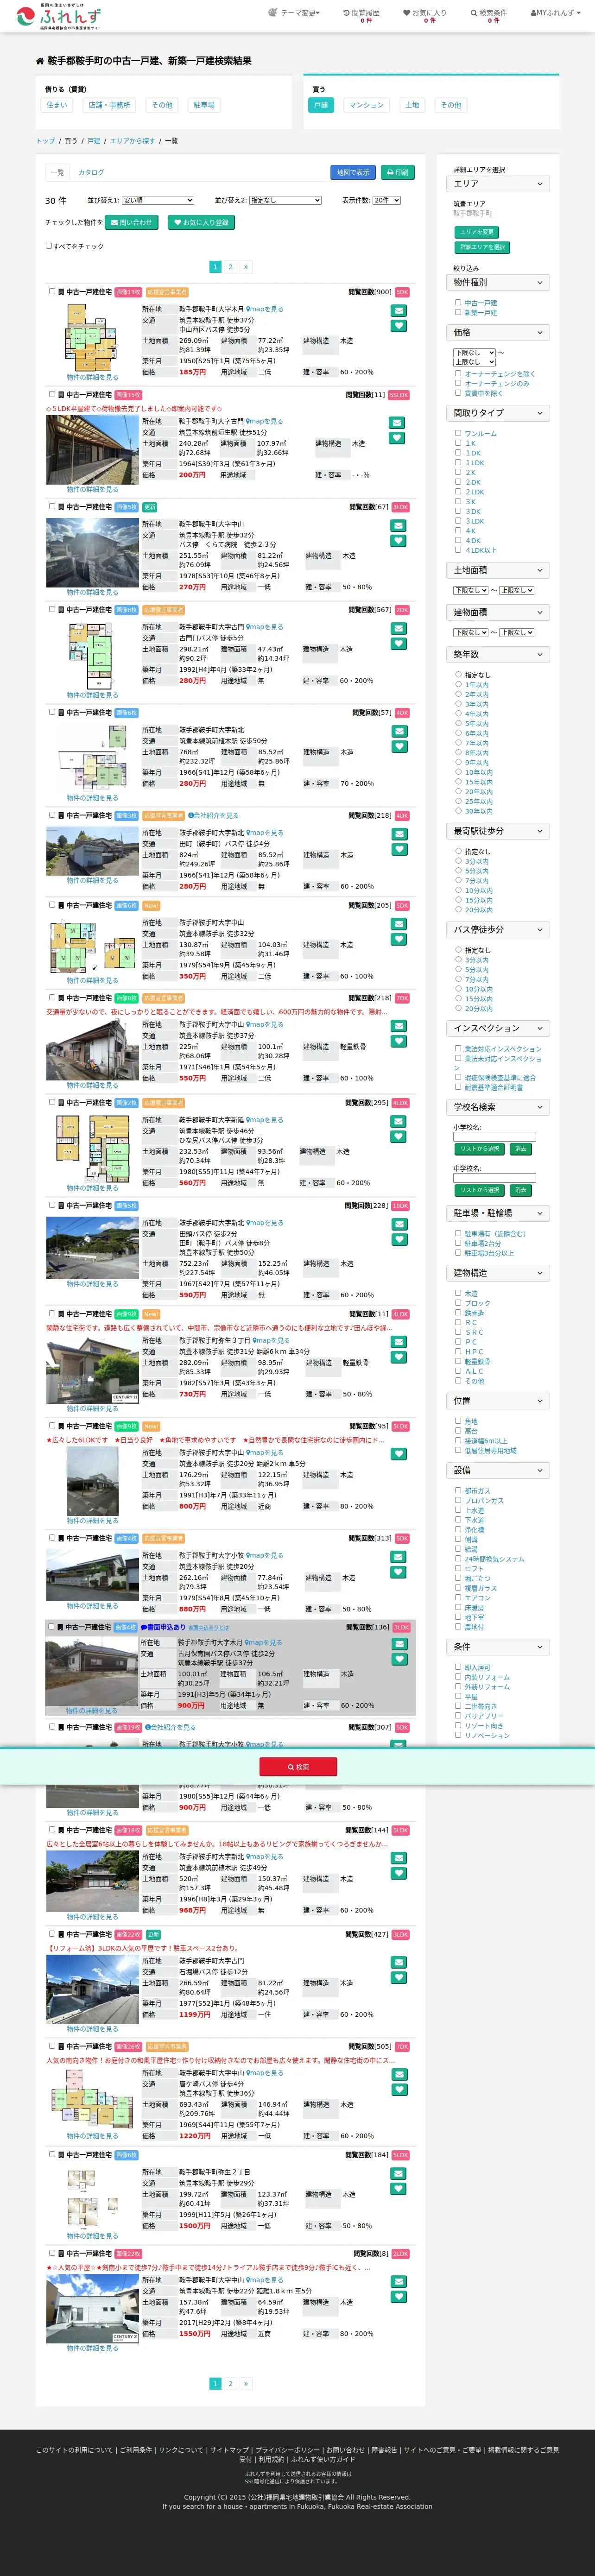Viewport: 595px width, 2576px height.
Task: Click the 小学校名 input field
Action: 494,1137
